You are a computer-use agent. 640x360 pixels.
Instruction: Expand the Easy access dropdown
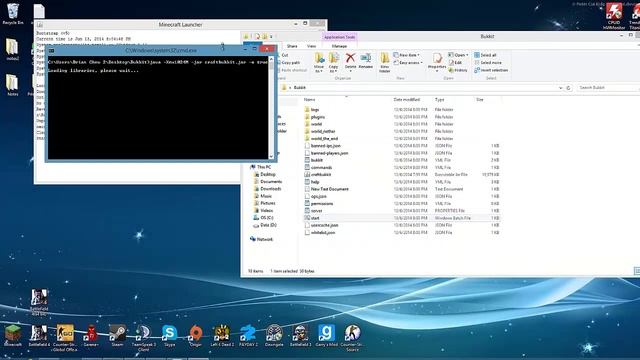[x=408, y=62]
